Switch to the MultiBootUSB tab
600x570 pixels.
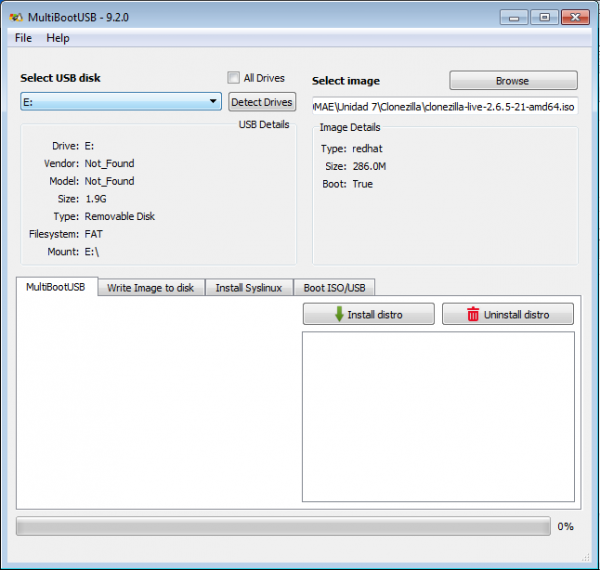pyautogui.click(x=56, y=287)
